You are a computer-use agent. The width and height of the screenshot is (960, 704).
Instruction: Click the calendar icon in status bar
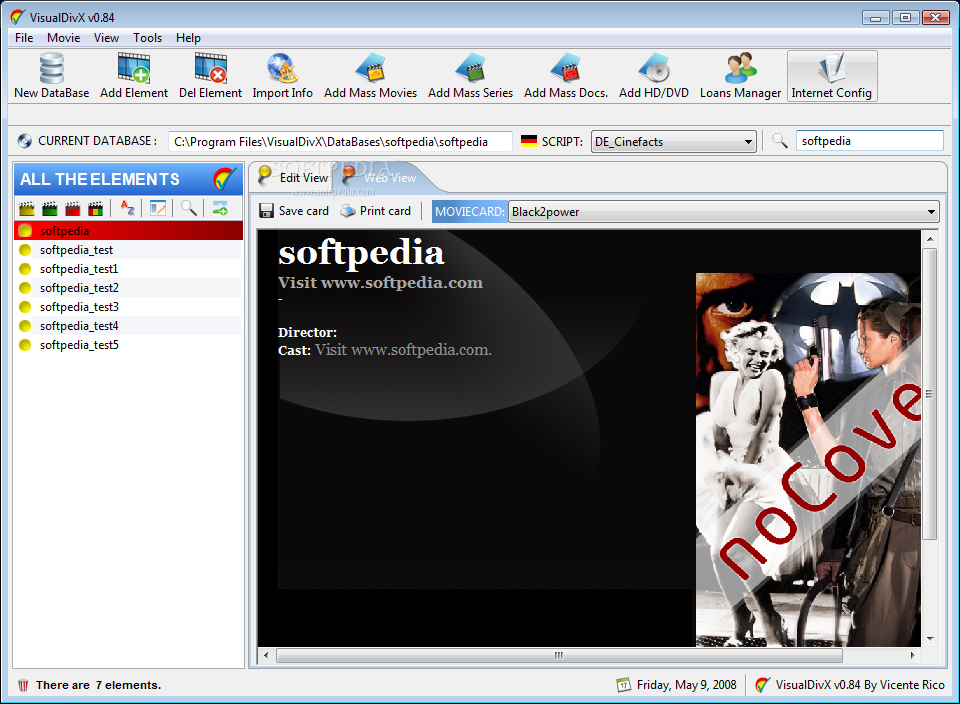(623, 684)
